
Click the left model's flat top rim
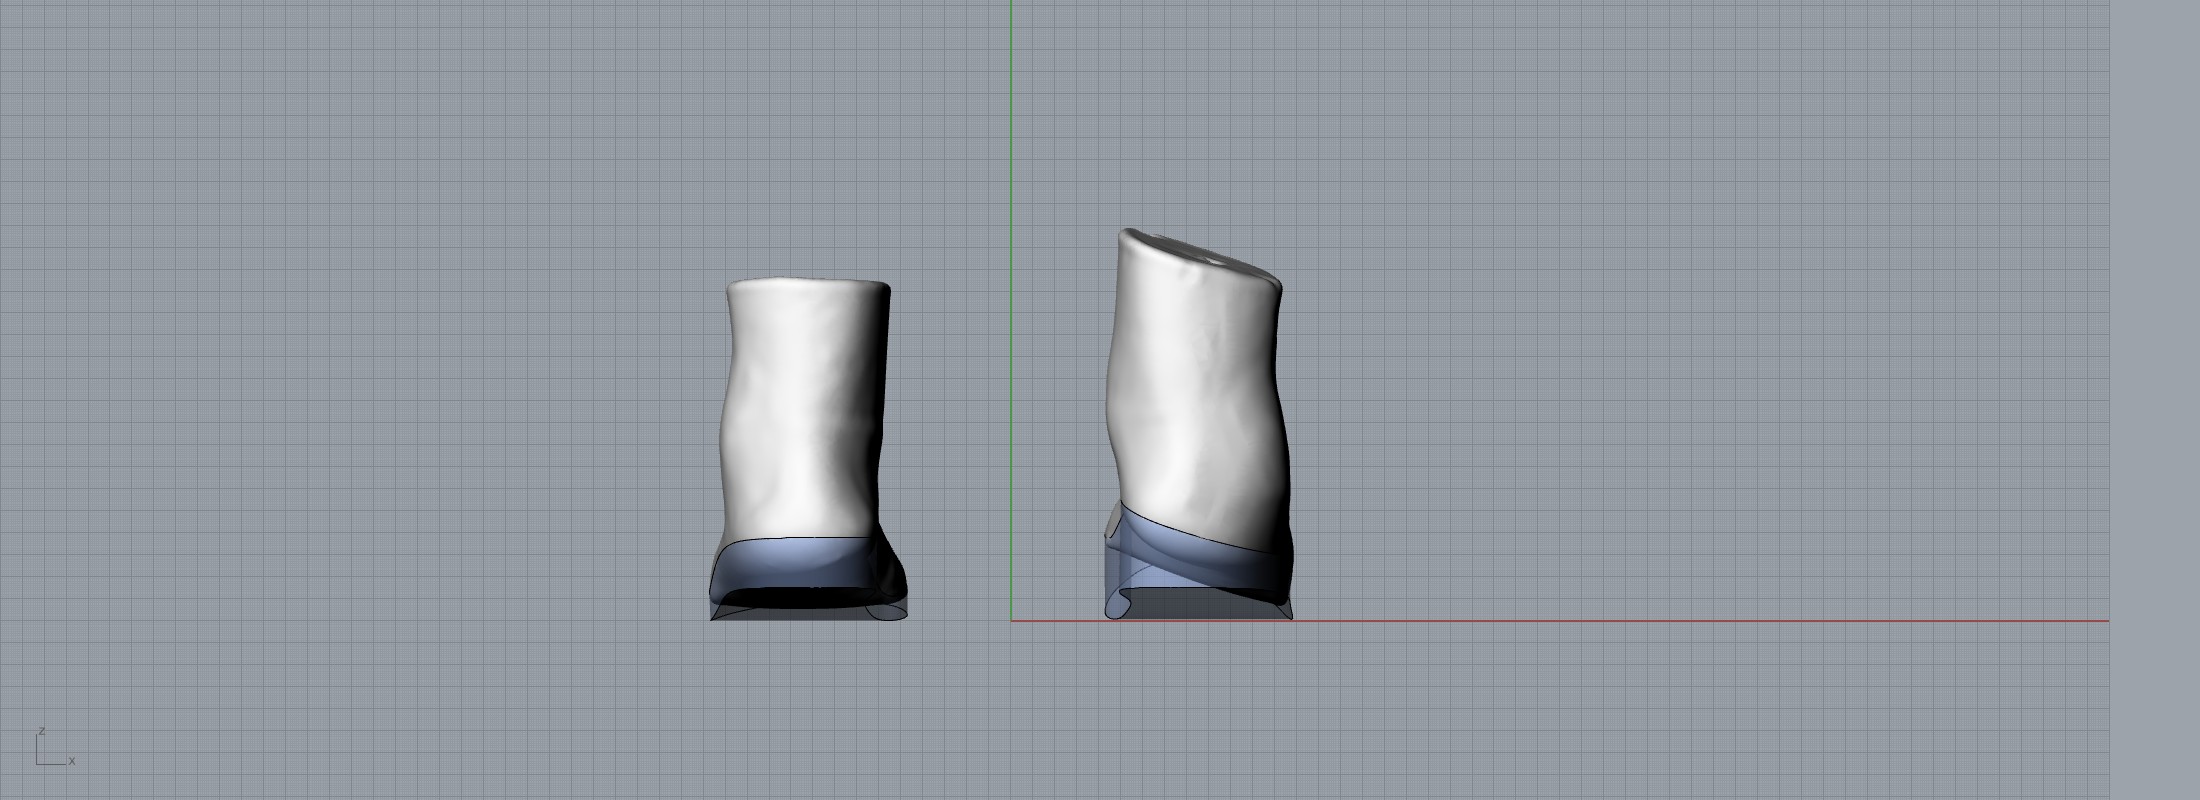[808, 285]
